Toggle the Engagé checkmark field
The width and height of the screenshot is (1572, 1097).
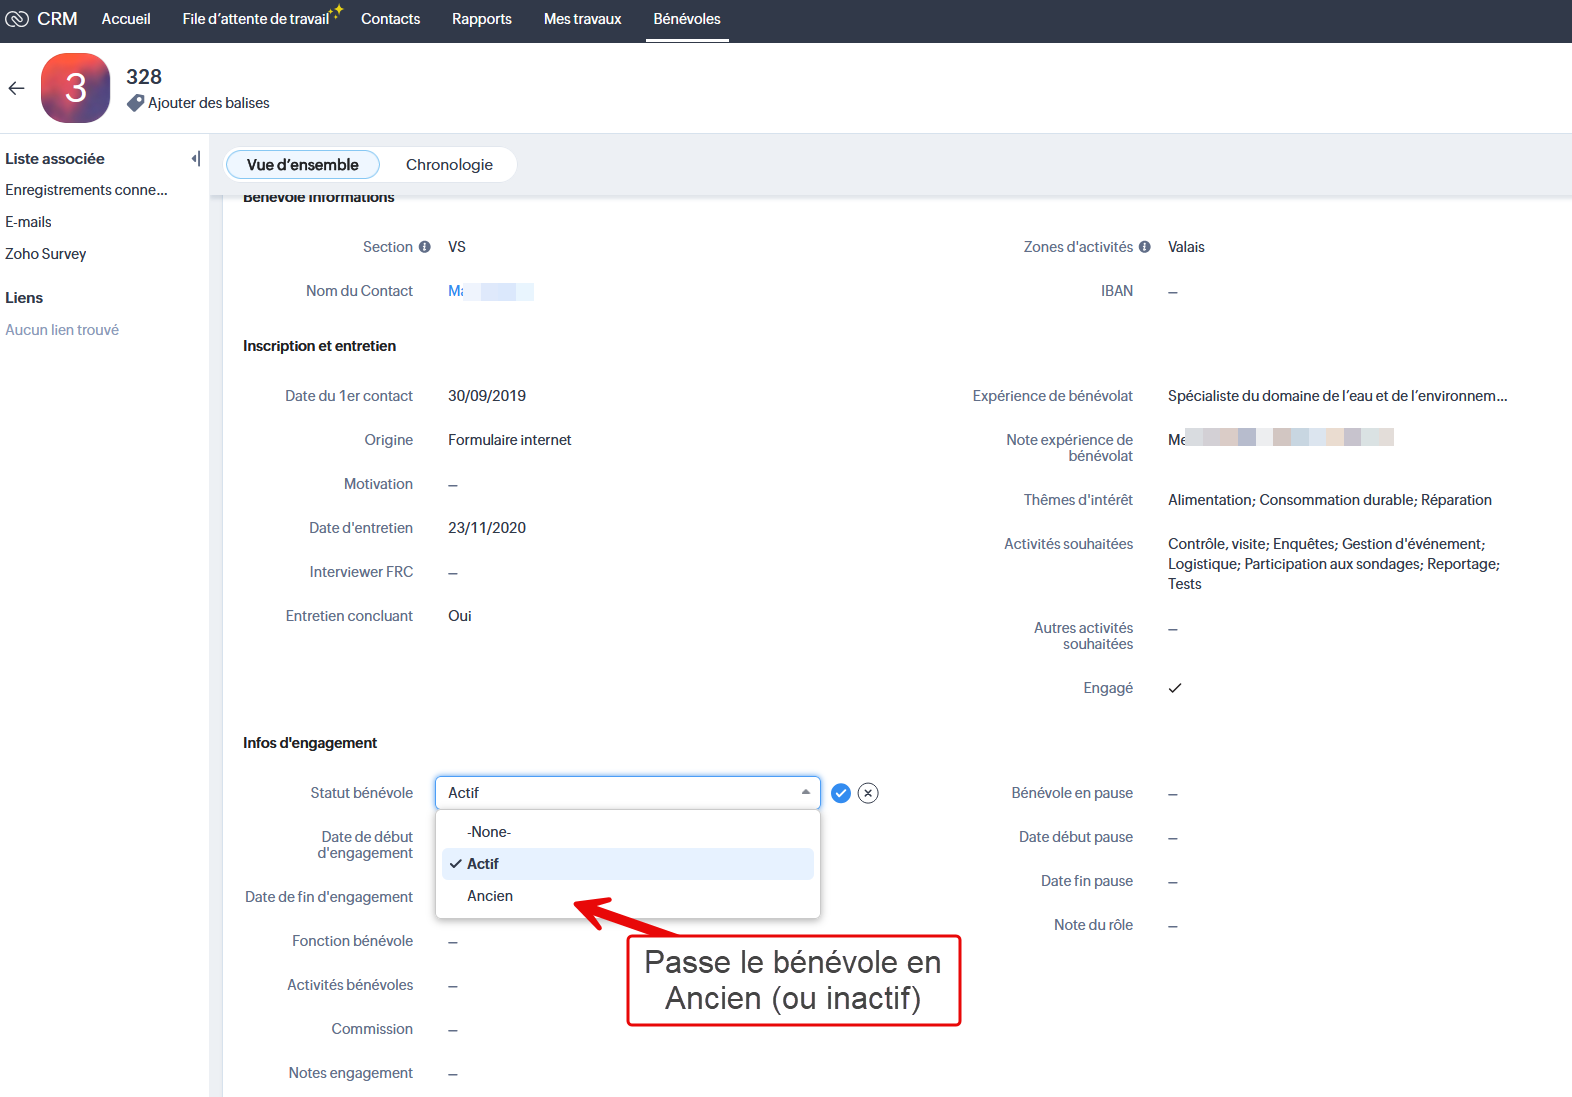[x=1175, y=688]
